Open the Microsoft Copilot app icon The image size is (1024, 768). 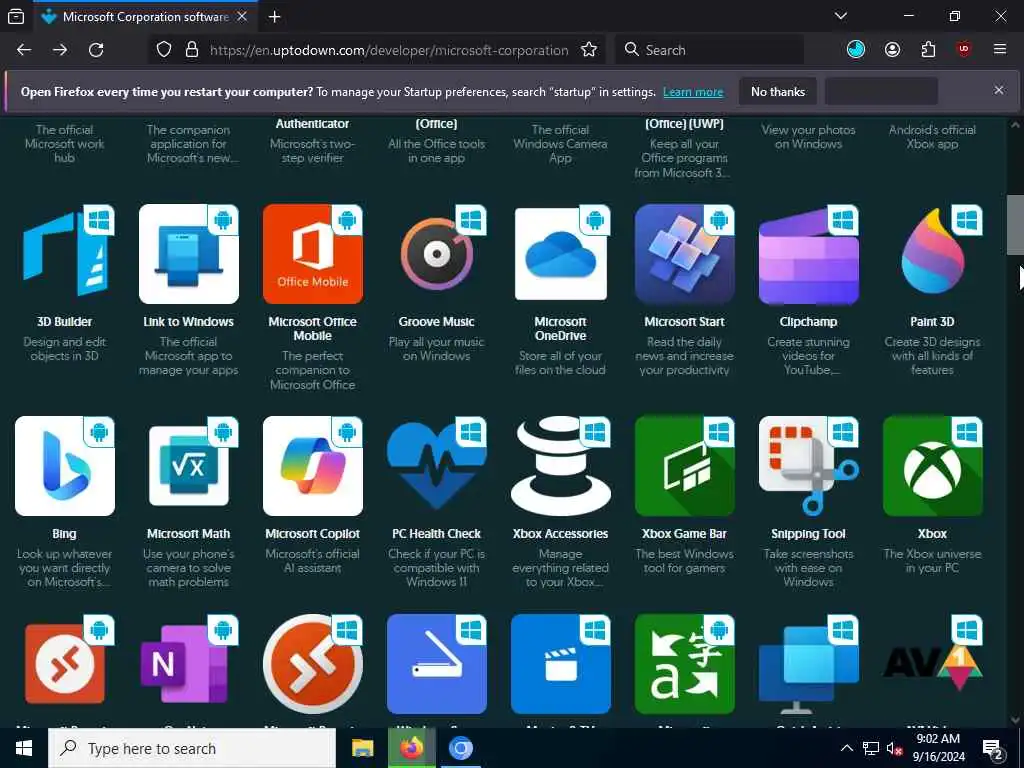pyautogui.click(x=313, y=466)
